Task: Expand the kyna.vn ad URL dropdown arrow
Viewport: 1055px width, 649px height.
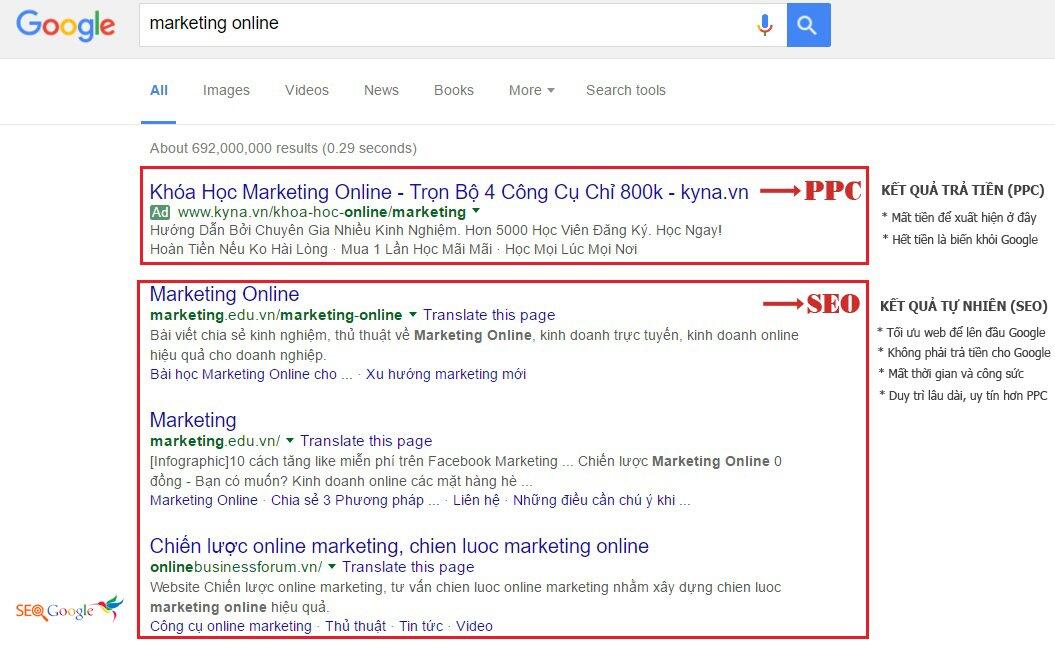Action: coord(476,211)
